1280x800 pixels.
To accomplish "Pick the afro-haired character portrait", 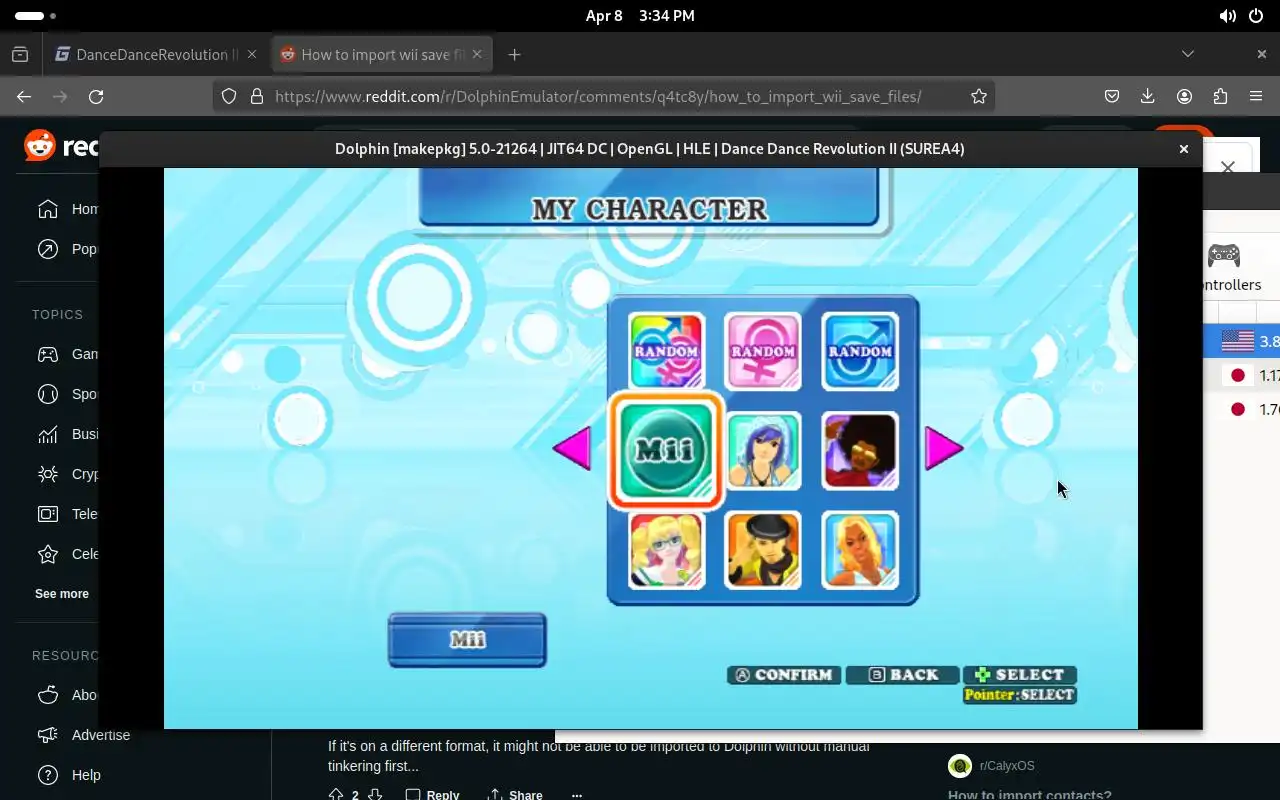I will [860, 450].
